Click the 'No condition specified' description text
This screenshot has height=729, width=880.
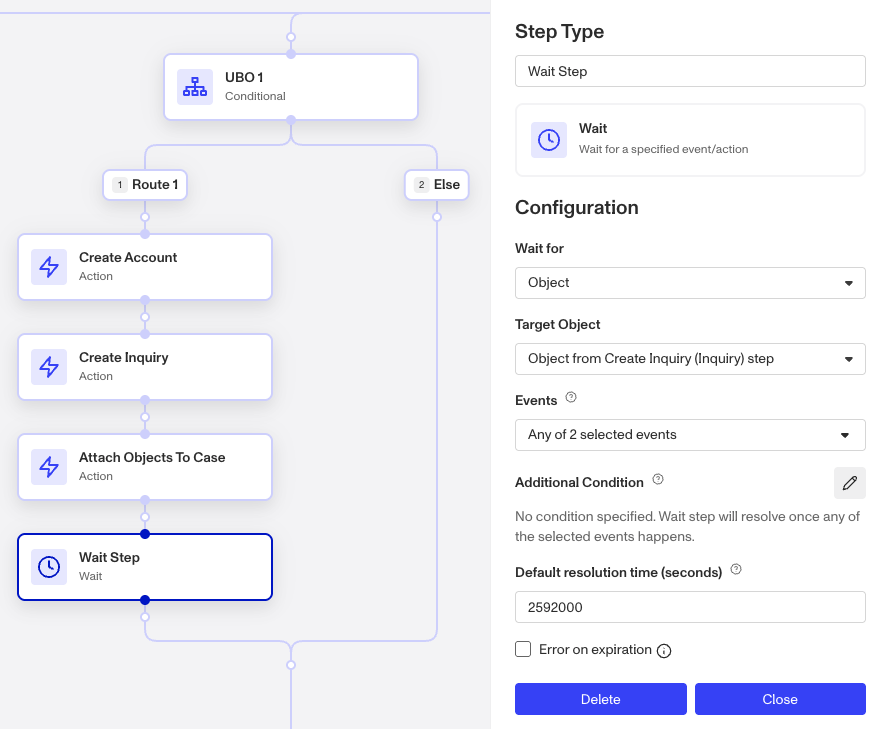688,526
